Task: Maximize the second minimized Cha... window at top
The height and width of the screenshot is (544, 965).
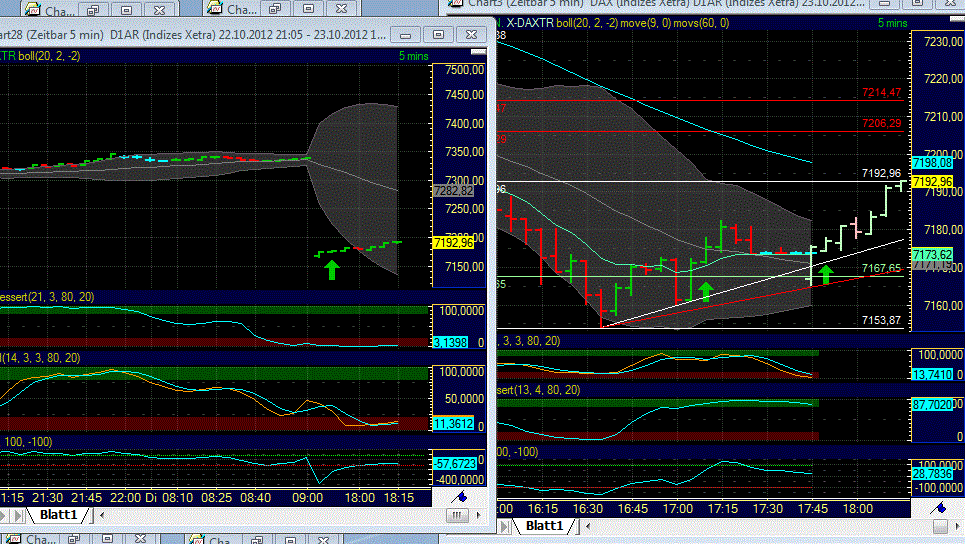Action: (x=308, y=9)
